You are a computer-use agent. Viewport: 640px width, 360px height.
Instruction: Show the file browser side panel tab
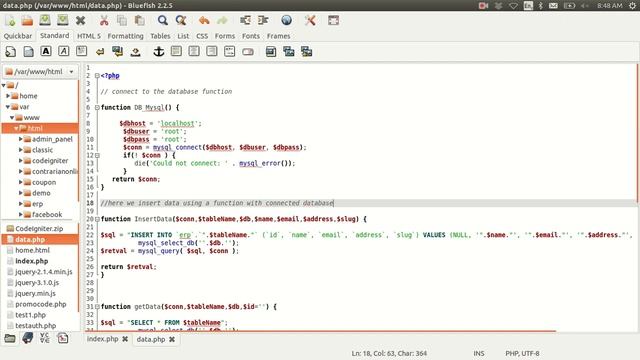(x=10, y=338)
